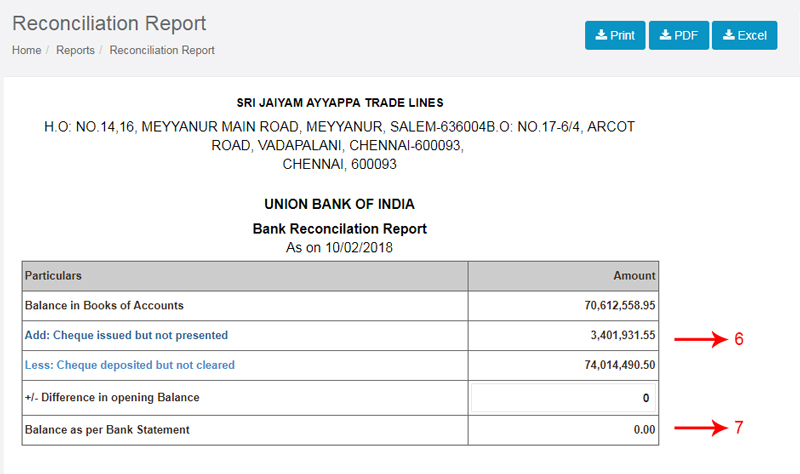Focus the Difference in opening Balance field
The width and height of the screenshot is (800, 474).
pyautogui.click(x=563, y=398)
